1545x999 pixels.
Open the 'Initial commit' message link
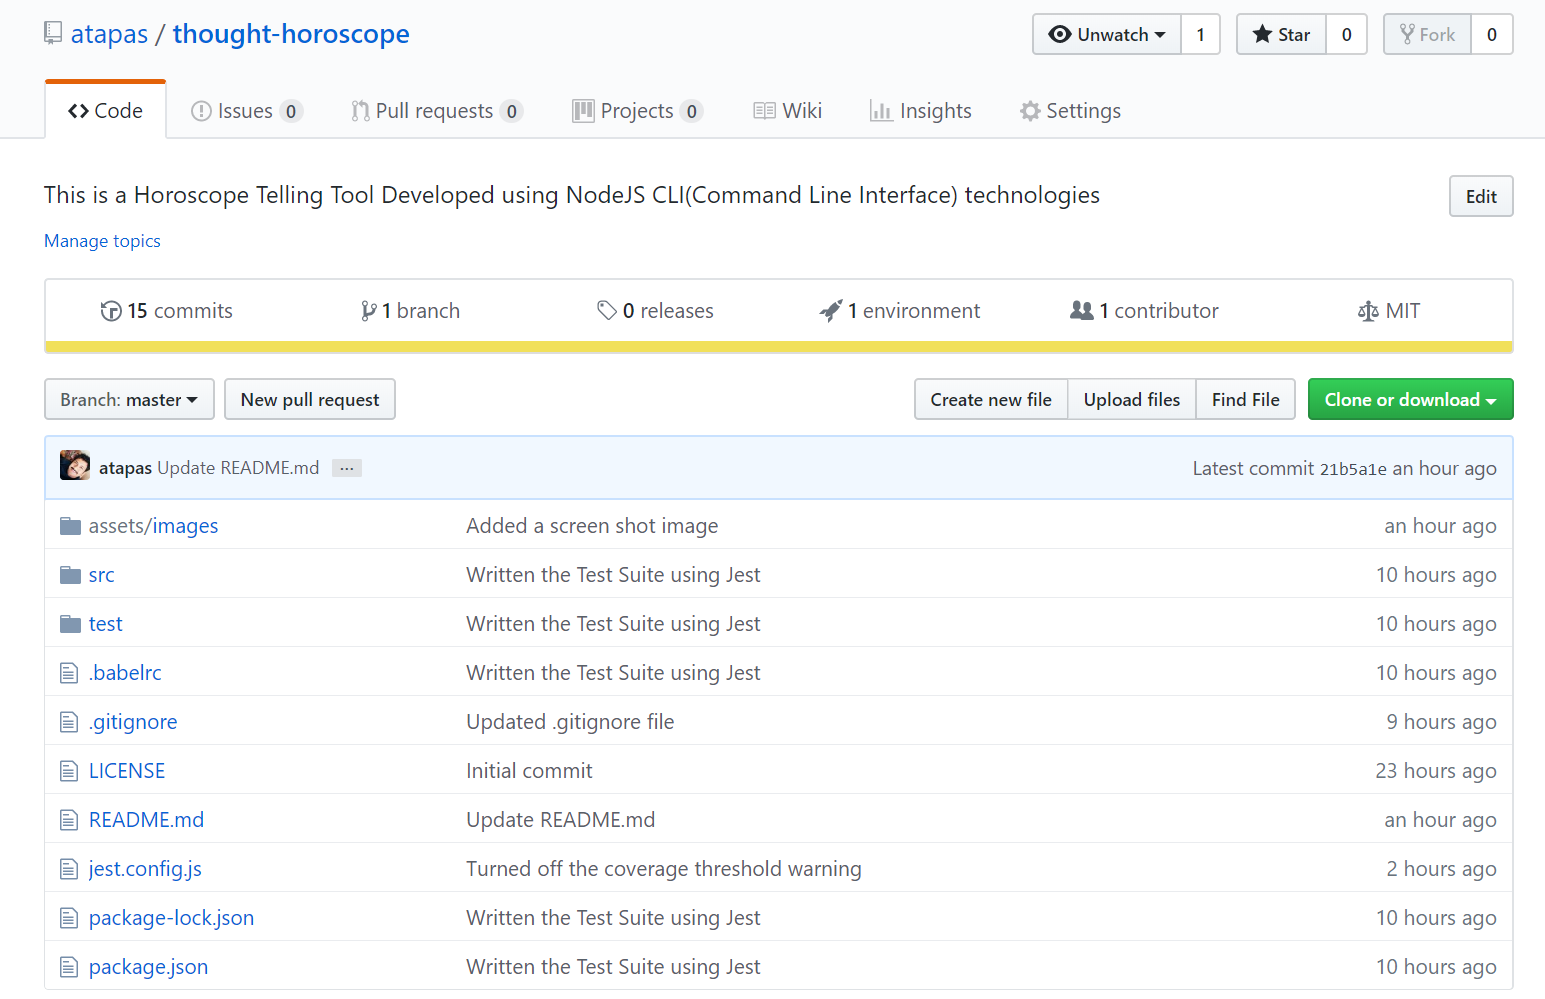pyautogui.click(x=529, y=771)
